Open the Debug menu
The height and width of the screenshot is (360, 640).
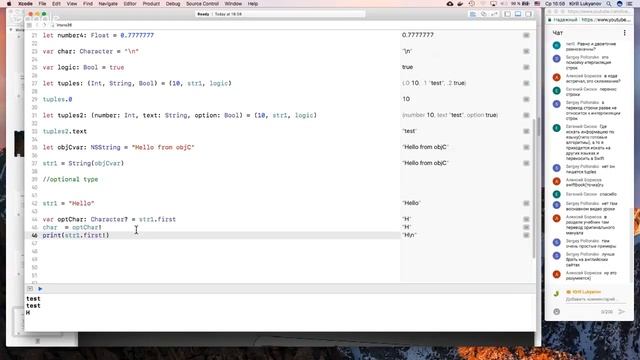click(173, 4)
